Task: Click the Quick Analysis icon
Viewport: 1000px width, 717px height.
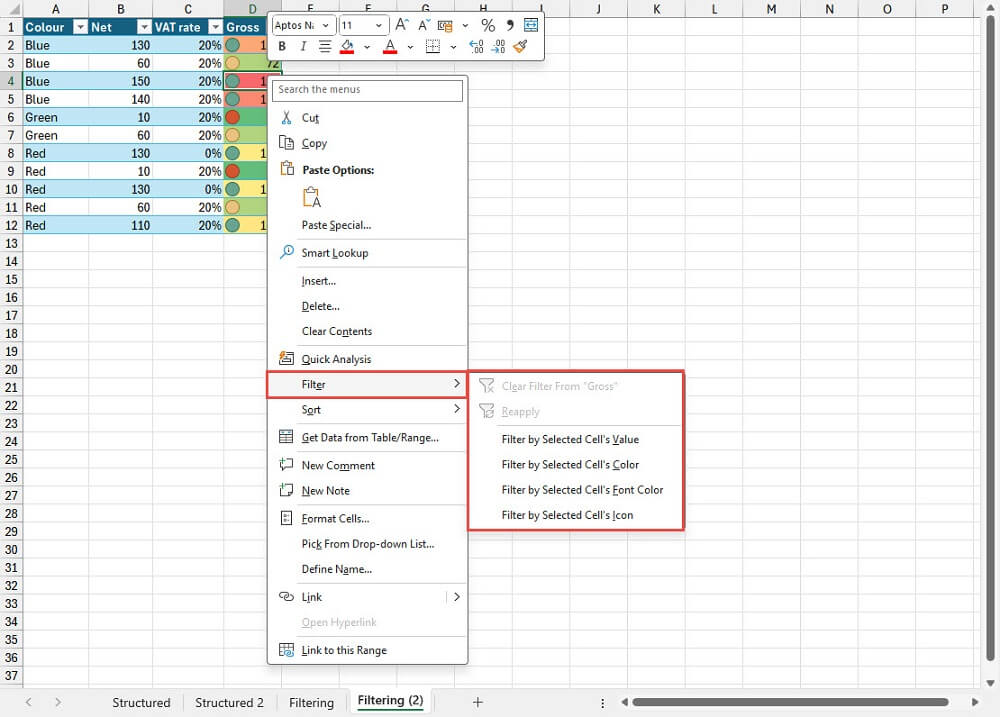Action: 284,357
